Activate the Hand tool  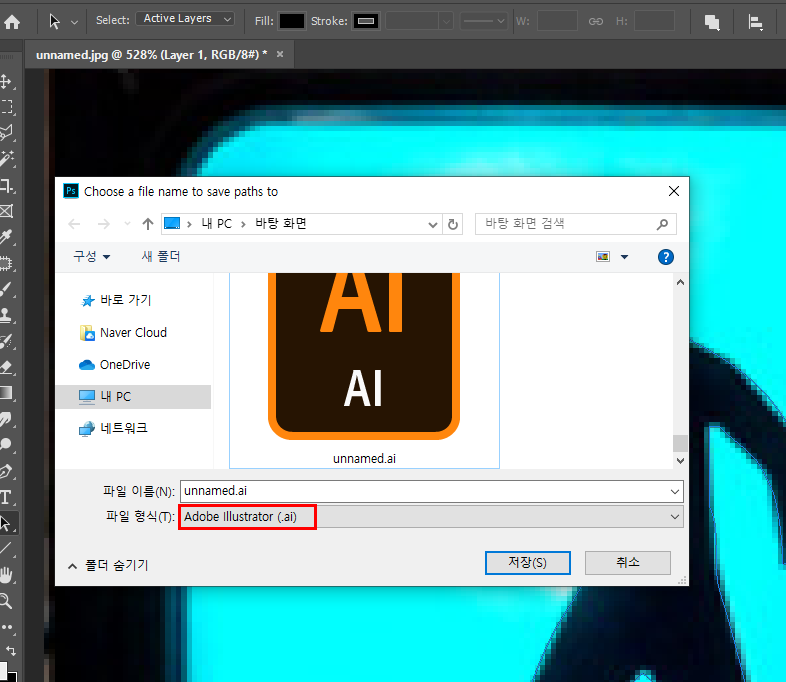click(x=6, y=575)
